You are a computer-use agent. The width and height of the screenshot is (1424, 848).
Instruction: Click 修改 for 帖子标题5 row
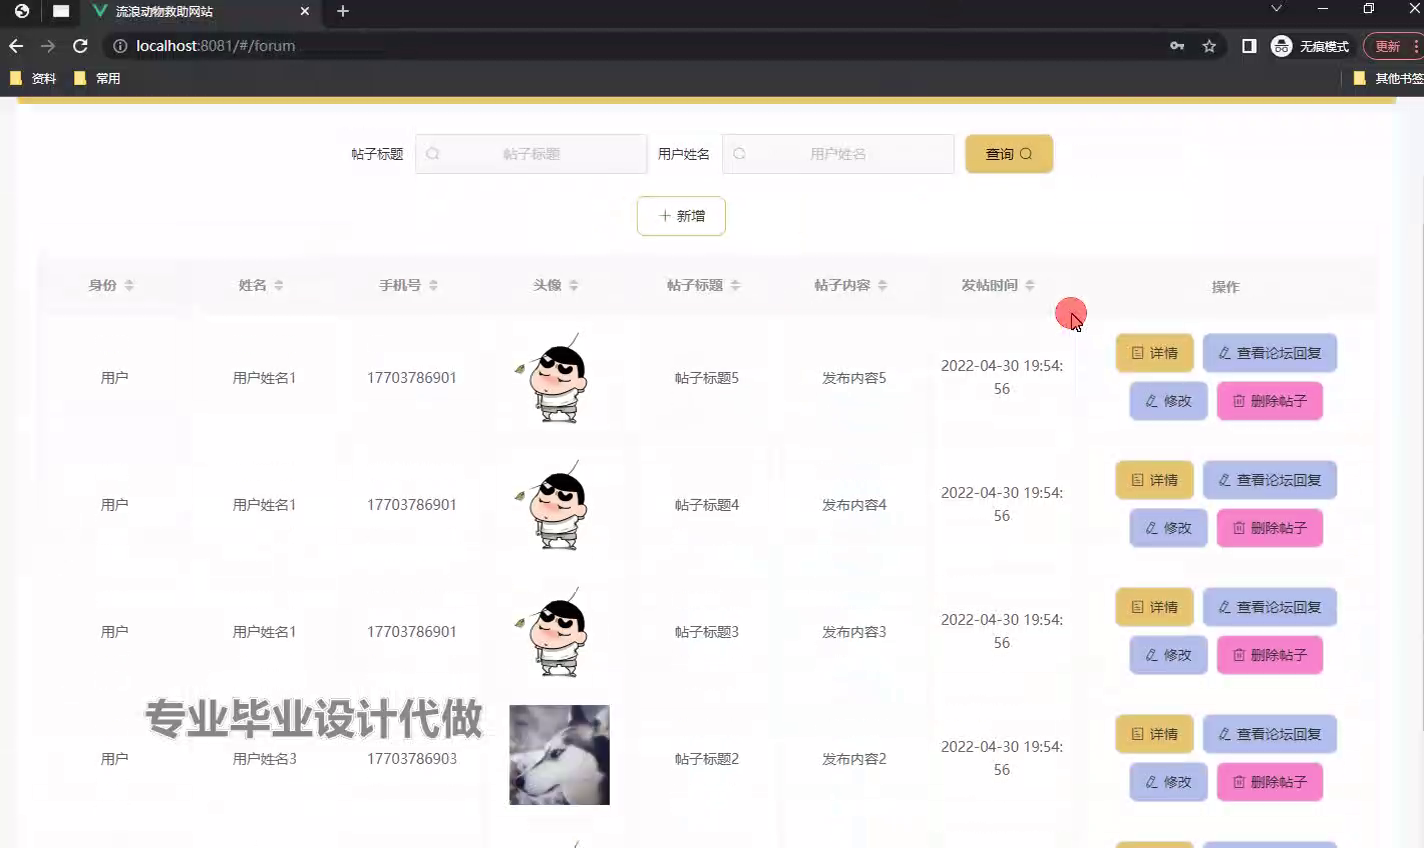1168,401
